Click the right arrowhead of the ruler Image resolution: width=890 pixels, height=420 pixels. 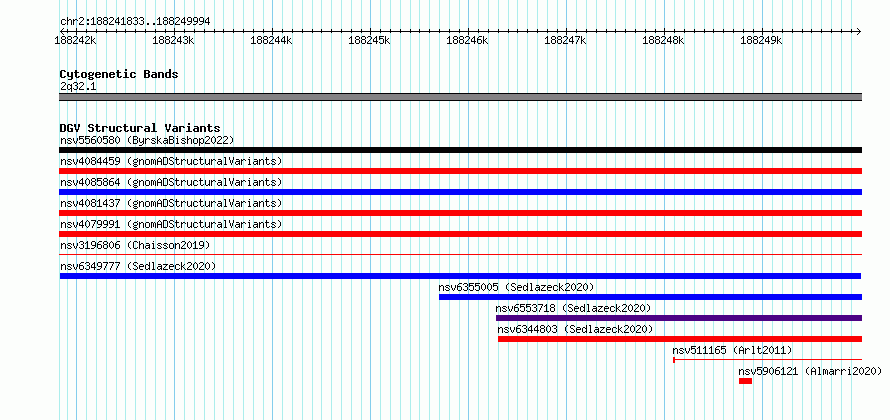(859, 31)
